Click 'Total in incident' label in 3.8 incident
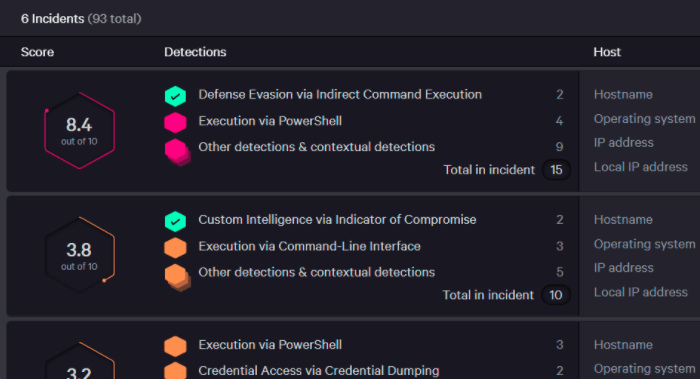 pos(488,295)
